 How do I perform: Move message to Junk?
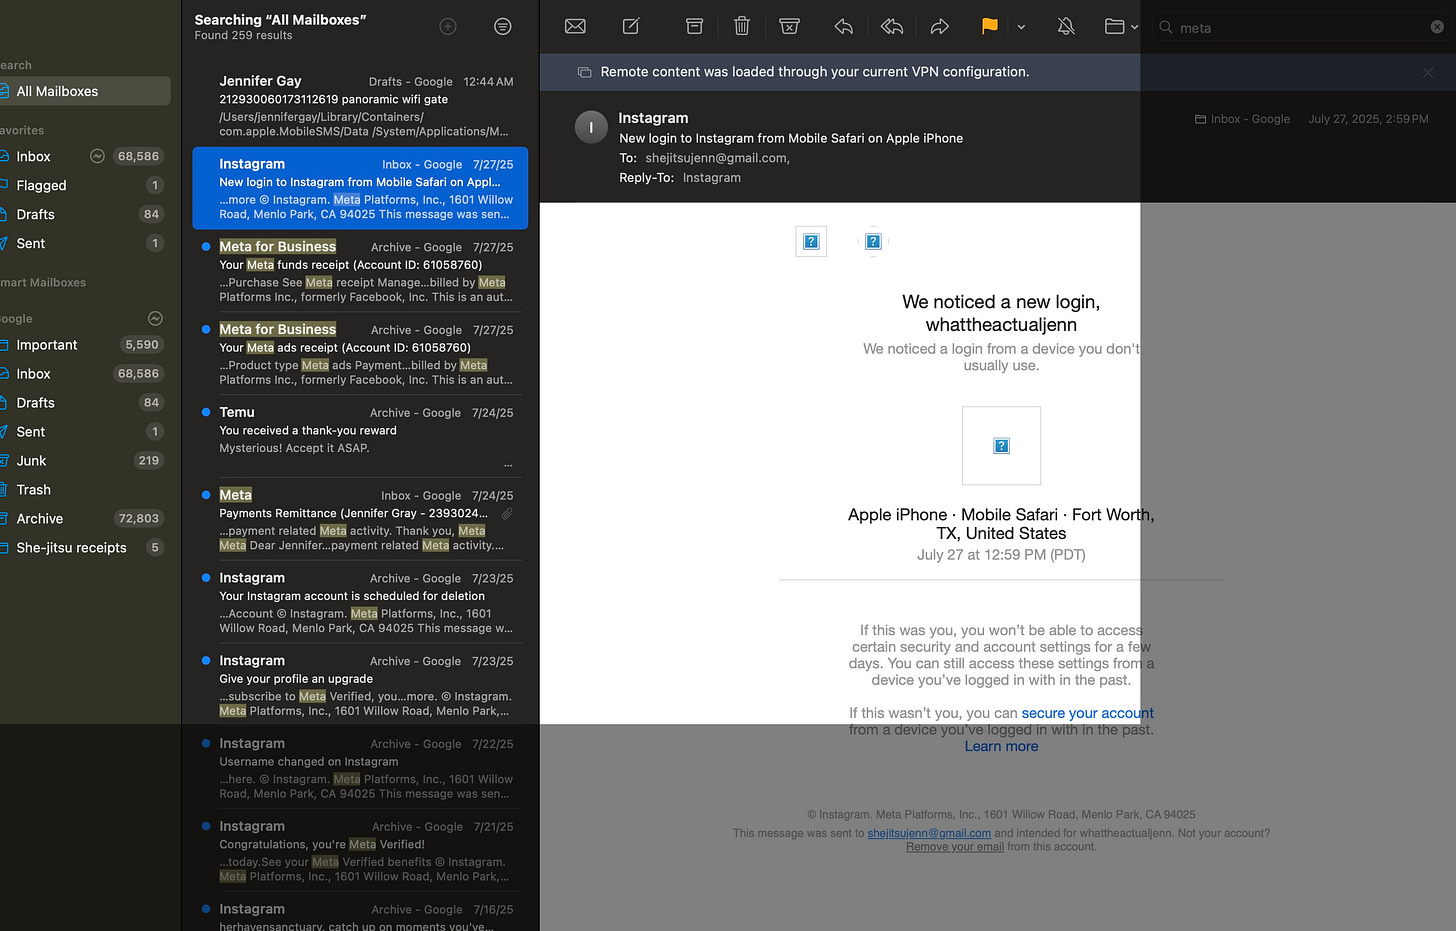[789, 27]
